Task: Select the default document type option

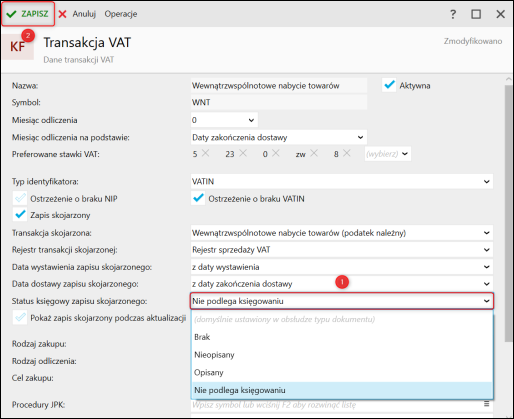Action: click(x=342, y=319)
